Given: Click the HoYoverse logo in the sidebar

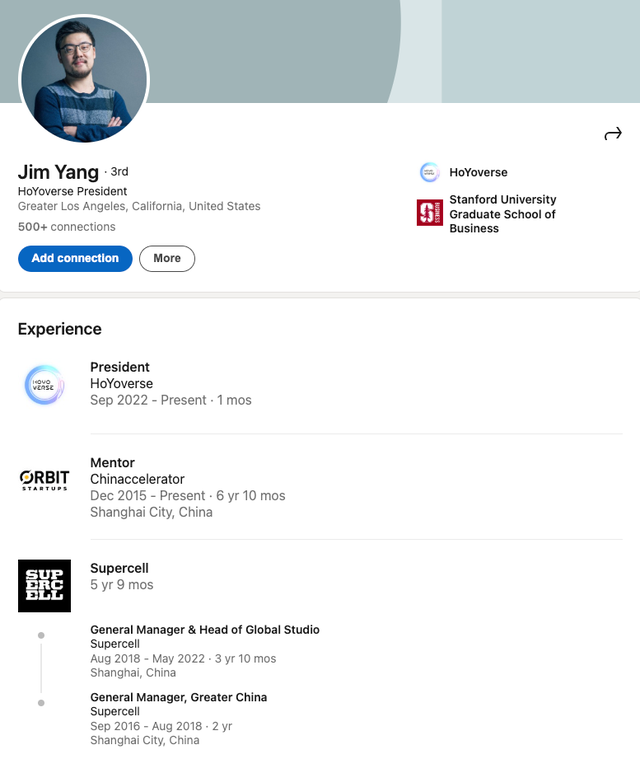Looking at the screenshot, I should (430, 172).
